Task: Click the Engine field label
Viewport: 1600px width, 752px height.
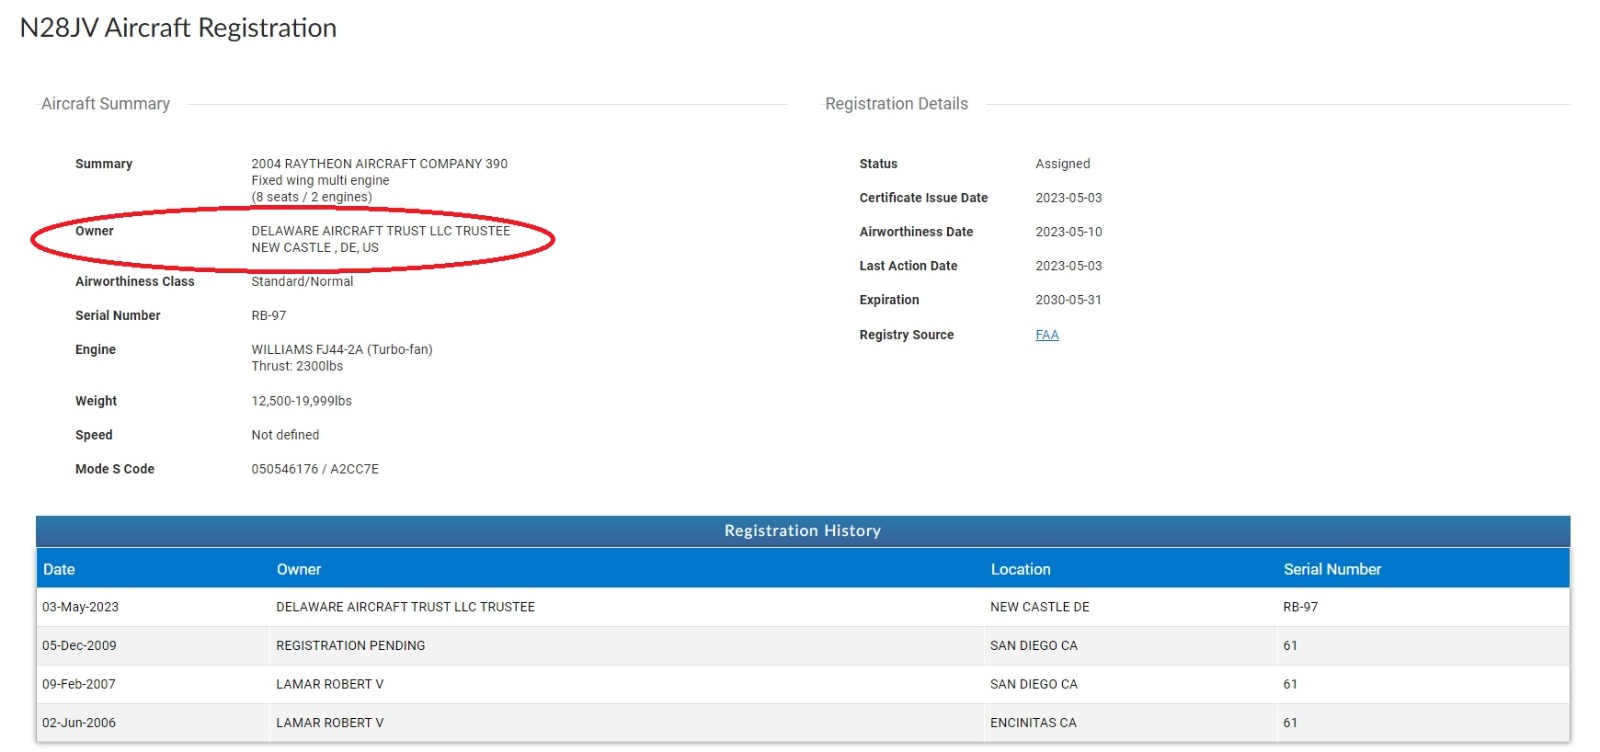Action: pyautogui.click(x=95, y=350)
